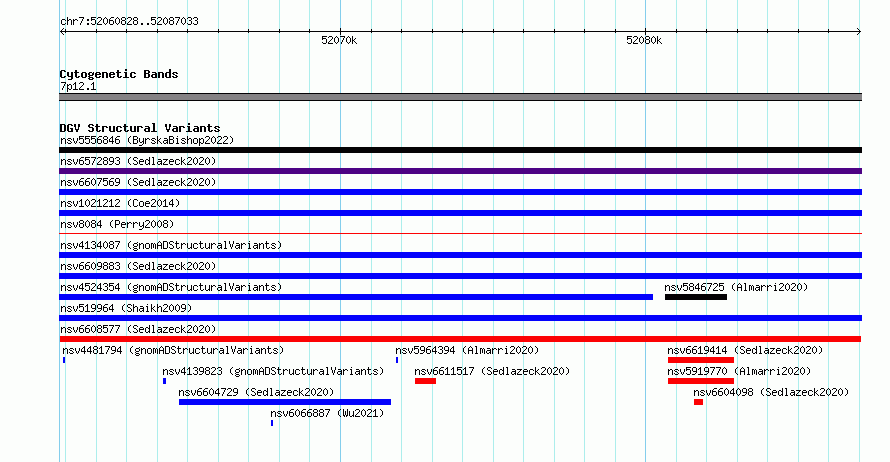
Task: Open nsv6607569 (Sedlazeck2020) variant
Action: pos(138,182)
